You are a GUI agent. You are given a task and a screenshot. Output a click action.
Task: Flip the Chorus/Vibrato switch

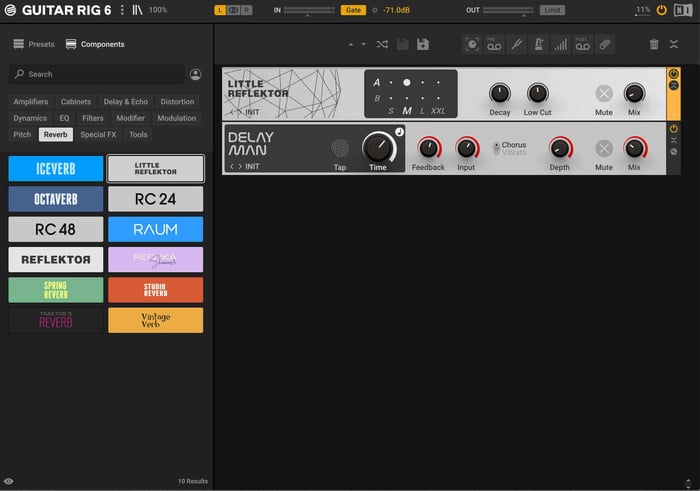[496, 148]
